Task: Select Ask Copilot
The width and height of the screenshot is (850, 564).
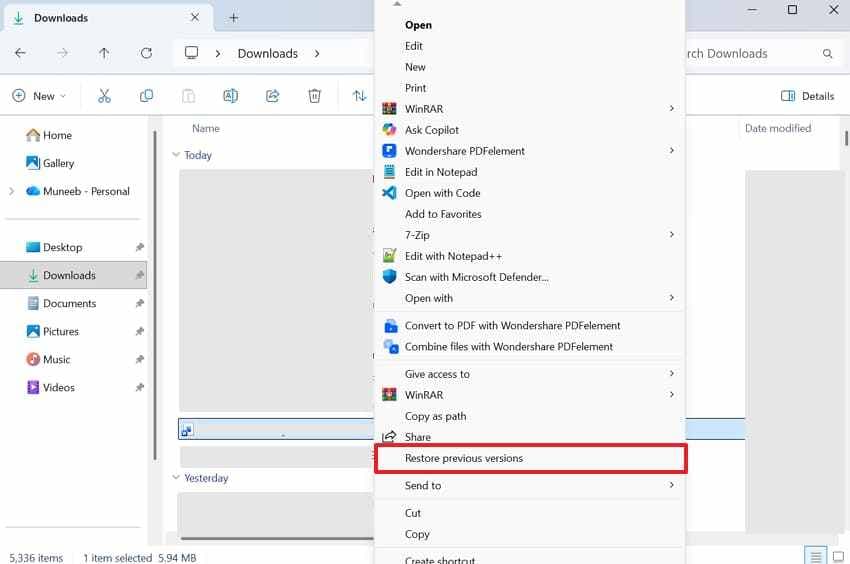Action: (x=531, y=130)
